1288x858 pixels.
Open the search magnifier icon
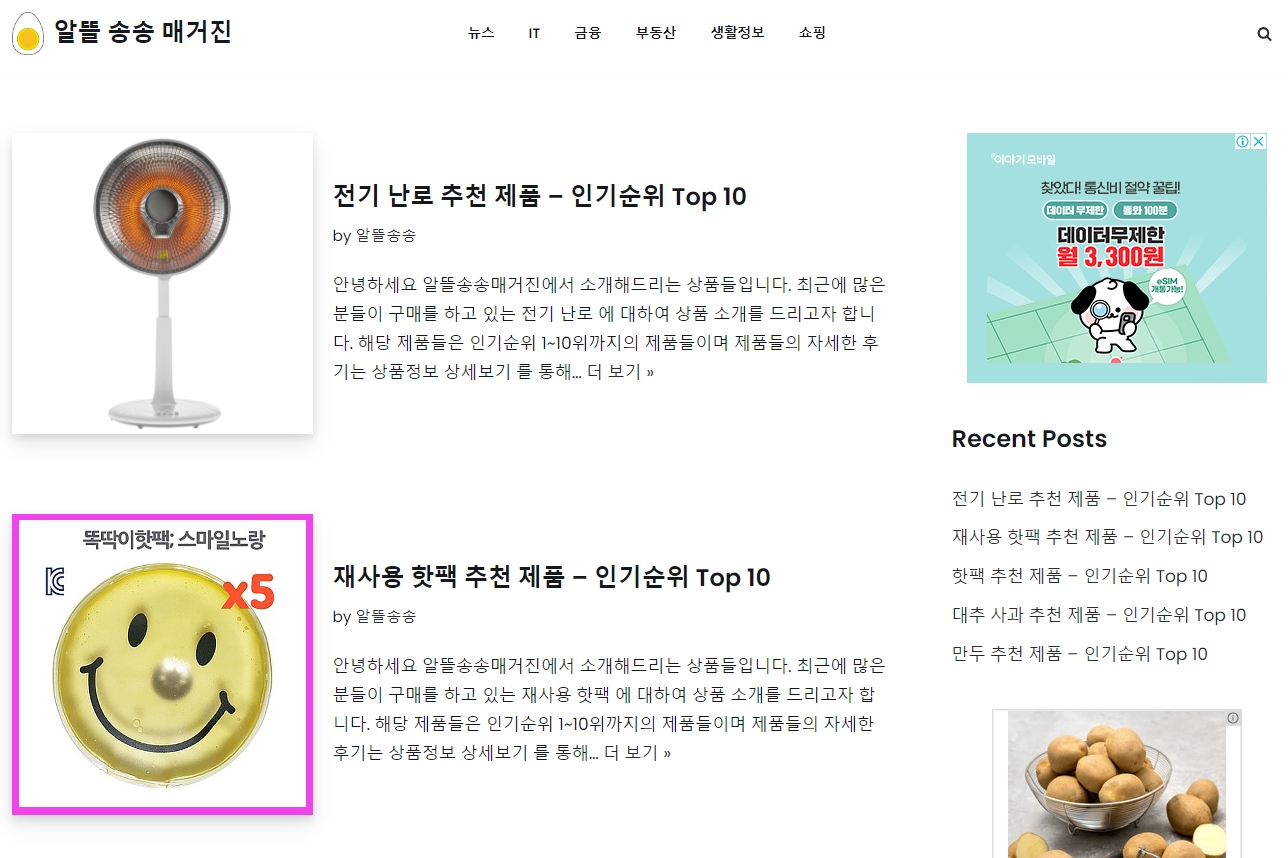coord(1264,33)
